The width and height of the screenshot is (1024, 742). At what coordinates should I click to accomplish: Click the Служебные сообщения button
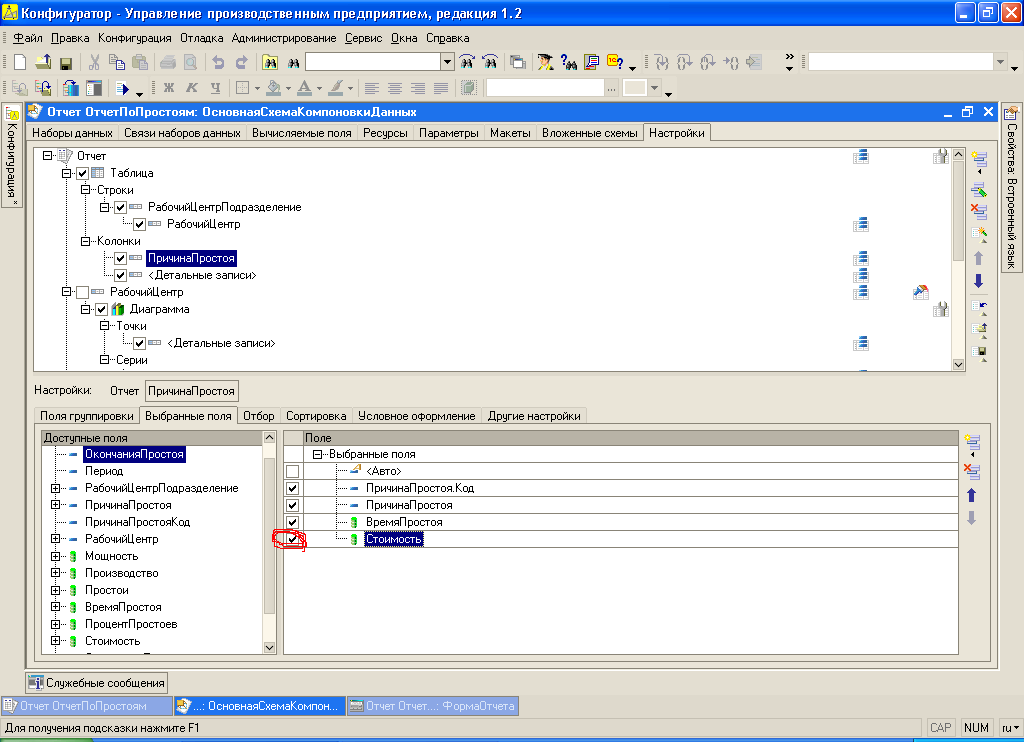tap(97, 683)
